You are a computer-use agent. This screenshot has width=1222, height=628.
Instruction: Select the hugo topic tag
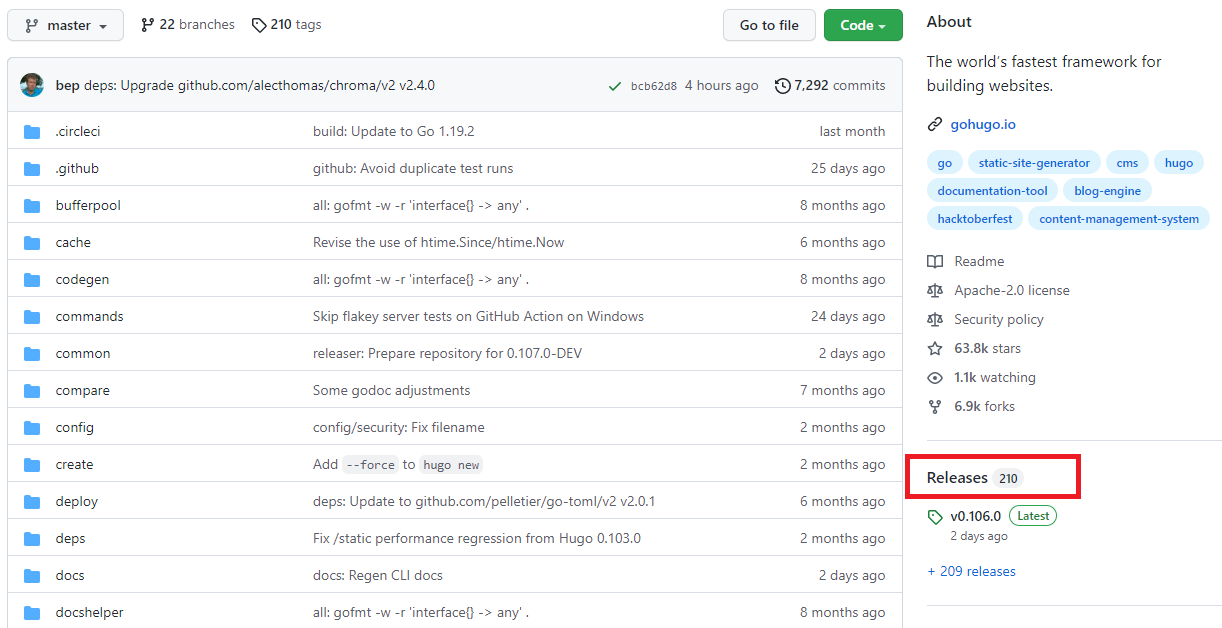click(1179, 163)
